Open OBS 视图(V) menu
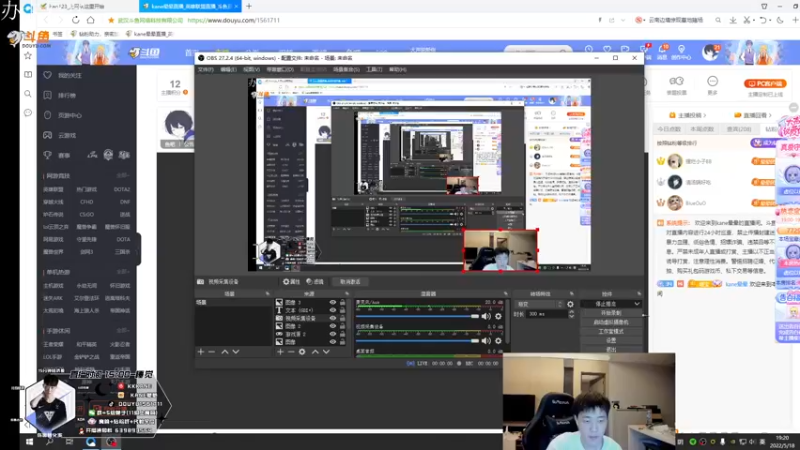800x450 pixels. point(251,69)
